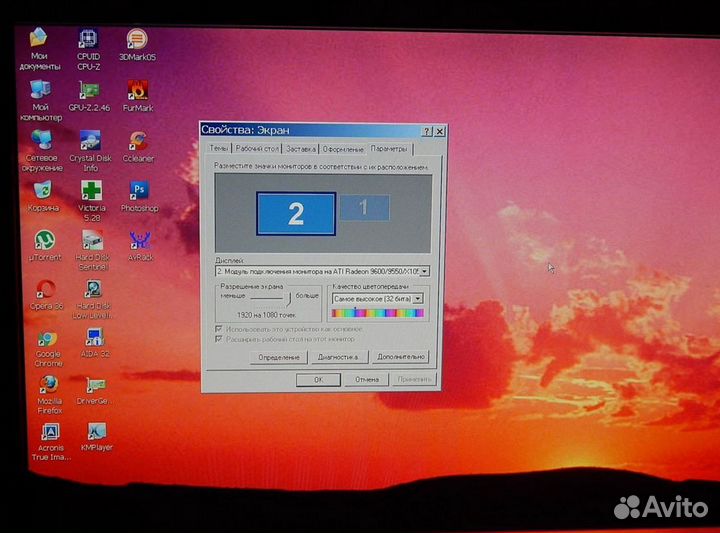720x533 pixels.
Task: Open the Victoria 5.28 shortcut
Action: click(91, 191)
